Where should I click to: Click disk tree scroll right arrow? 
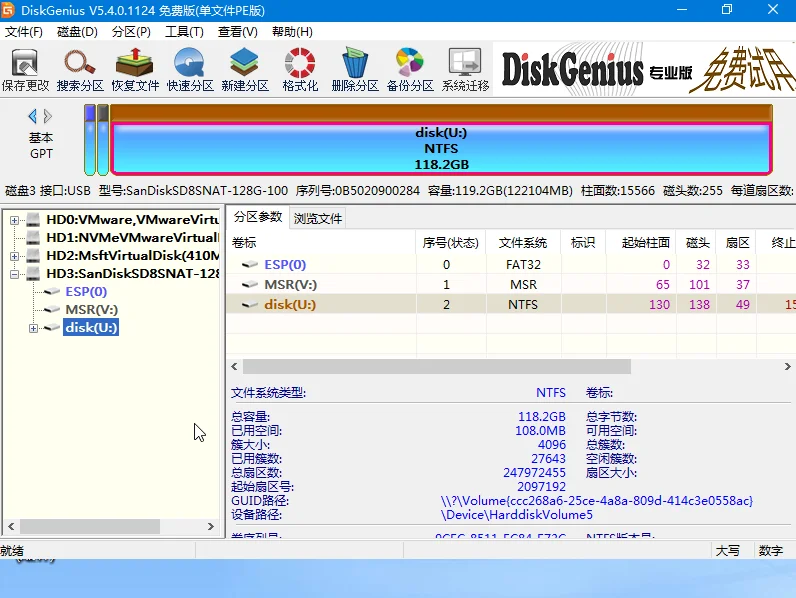[211, 526]
